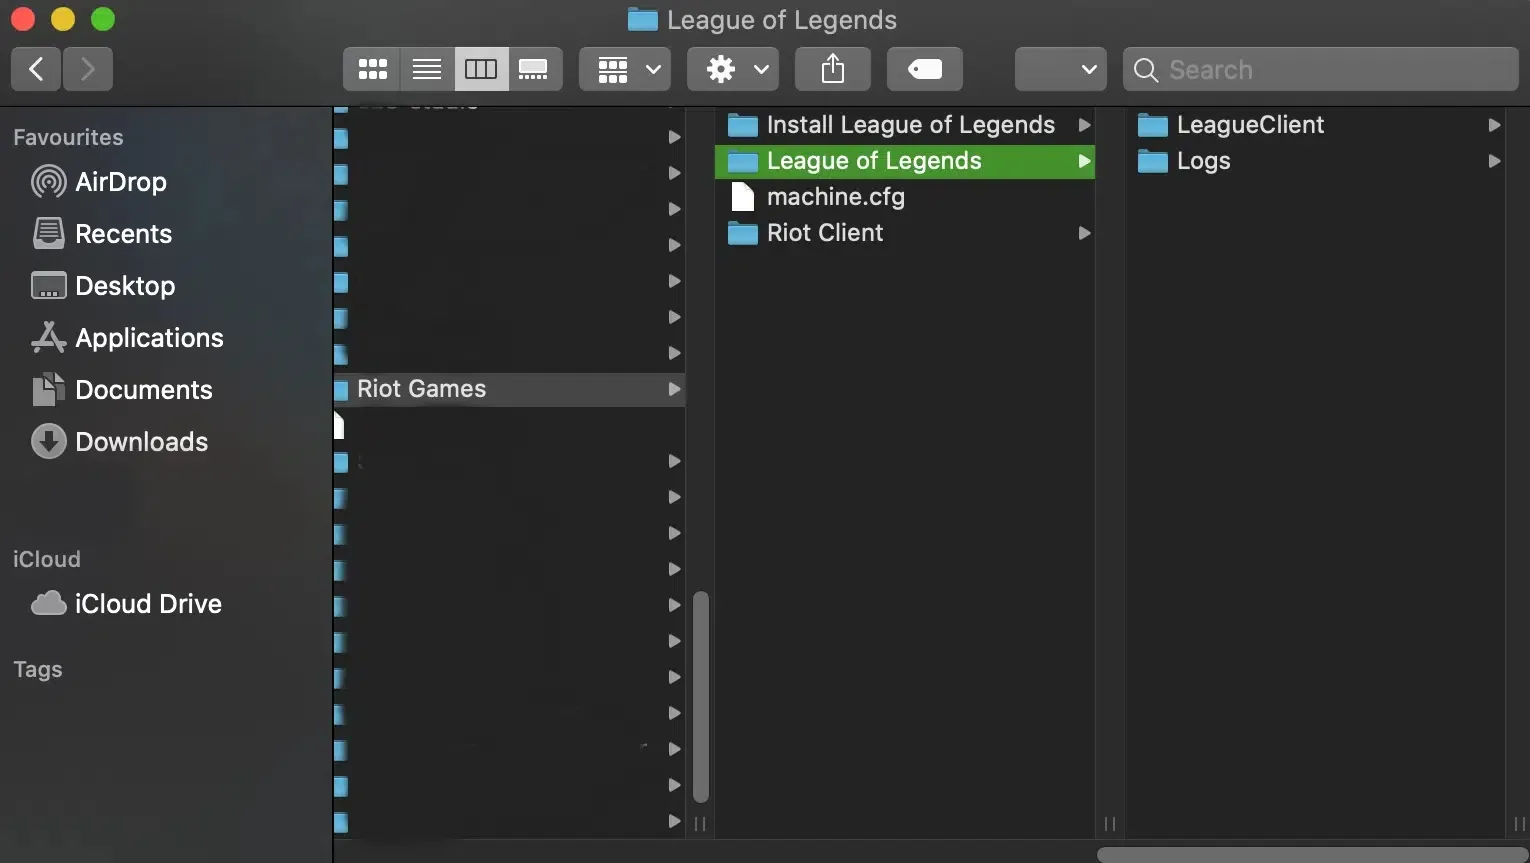This screenshot has height=863, width=1530.
Task: Maximize the Finder window with green button
Action: pyautogui.click(x=102, y=19)
